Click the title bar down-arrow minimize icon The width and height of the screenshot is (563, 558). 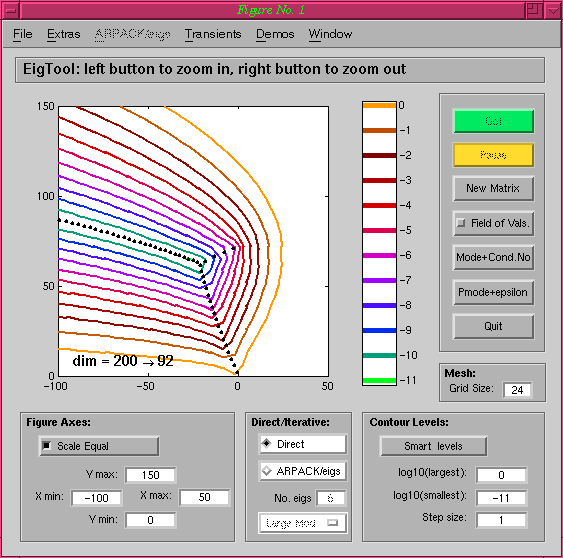click(553, 10)
